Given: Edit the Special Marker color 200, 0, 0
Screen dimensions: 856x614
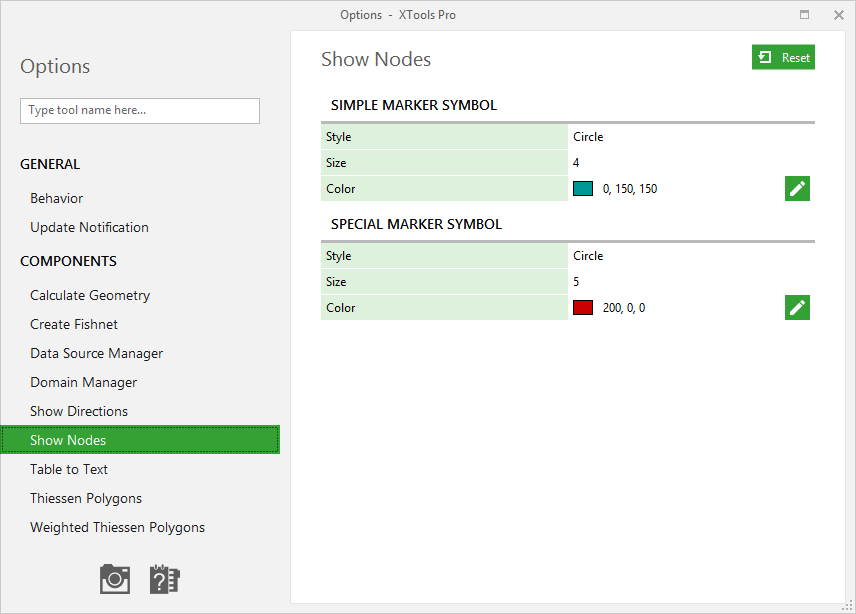Looking at the screenshot, I should 797,307.
